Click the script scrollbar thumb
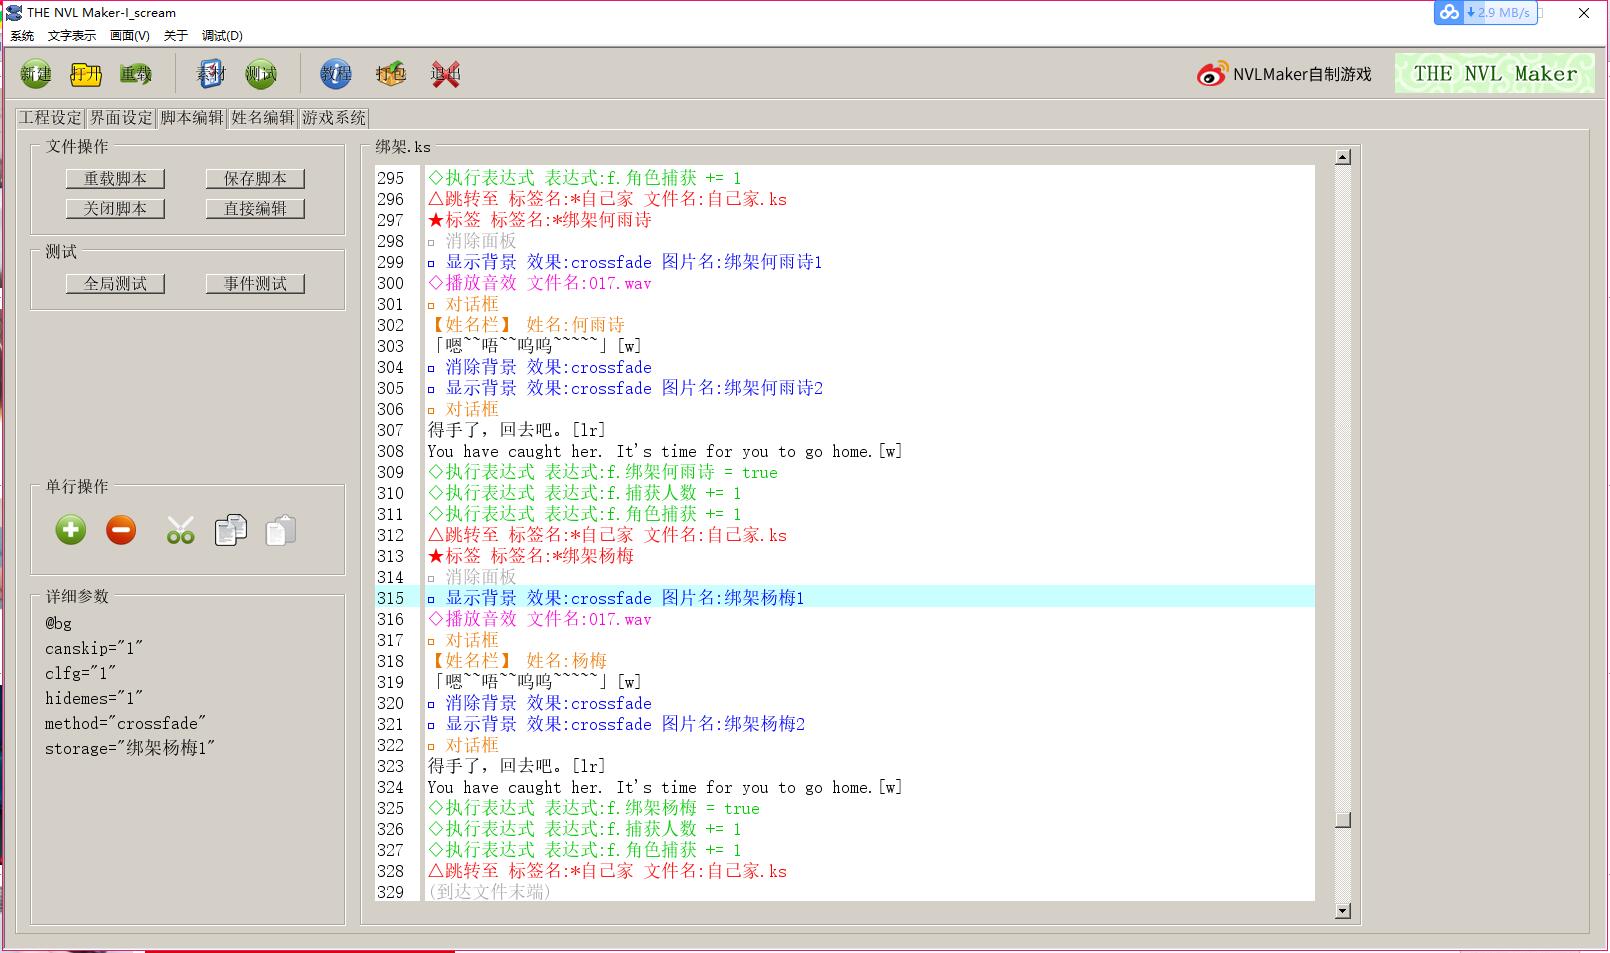Viewport: 1610px width, 953px height. 1343,820
